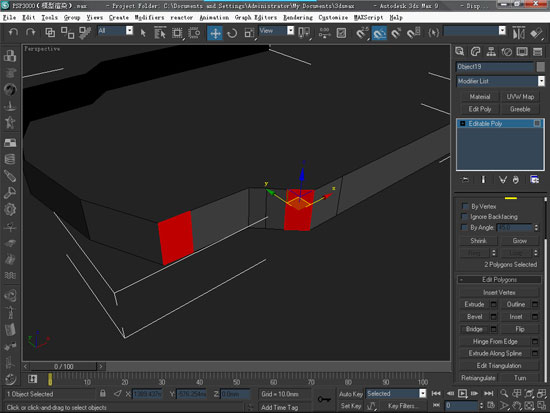The height and width of the screenshot is (413, 550).
Task: Open Extrude settings box
Action: pyautogui.click(x=494, y=304)
